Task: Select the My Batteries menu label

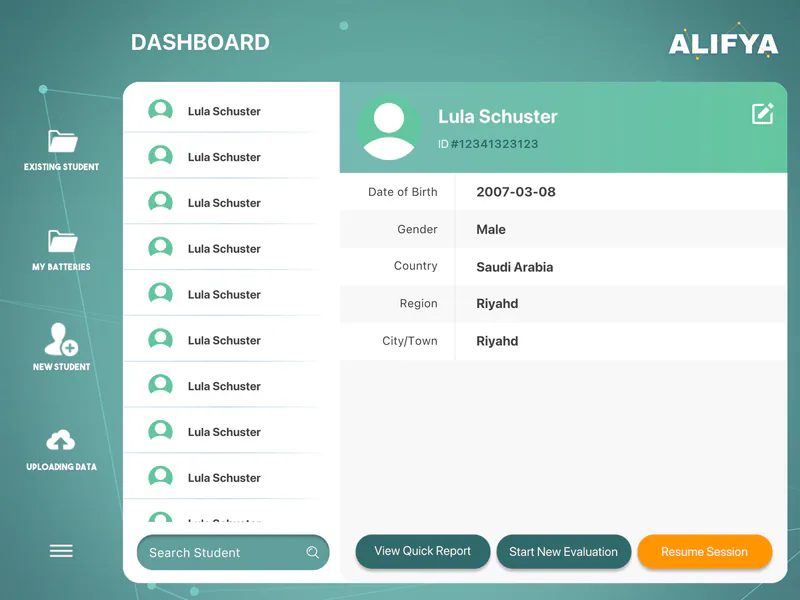Action: pyautogui.click(x=61, y=267)
